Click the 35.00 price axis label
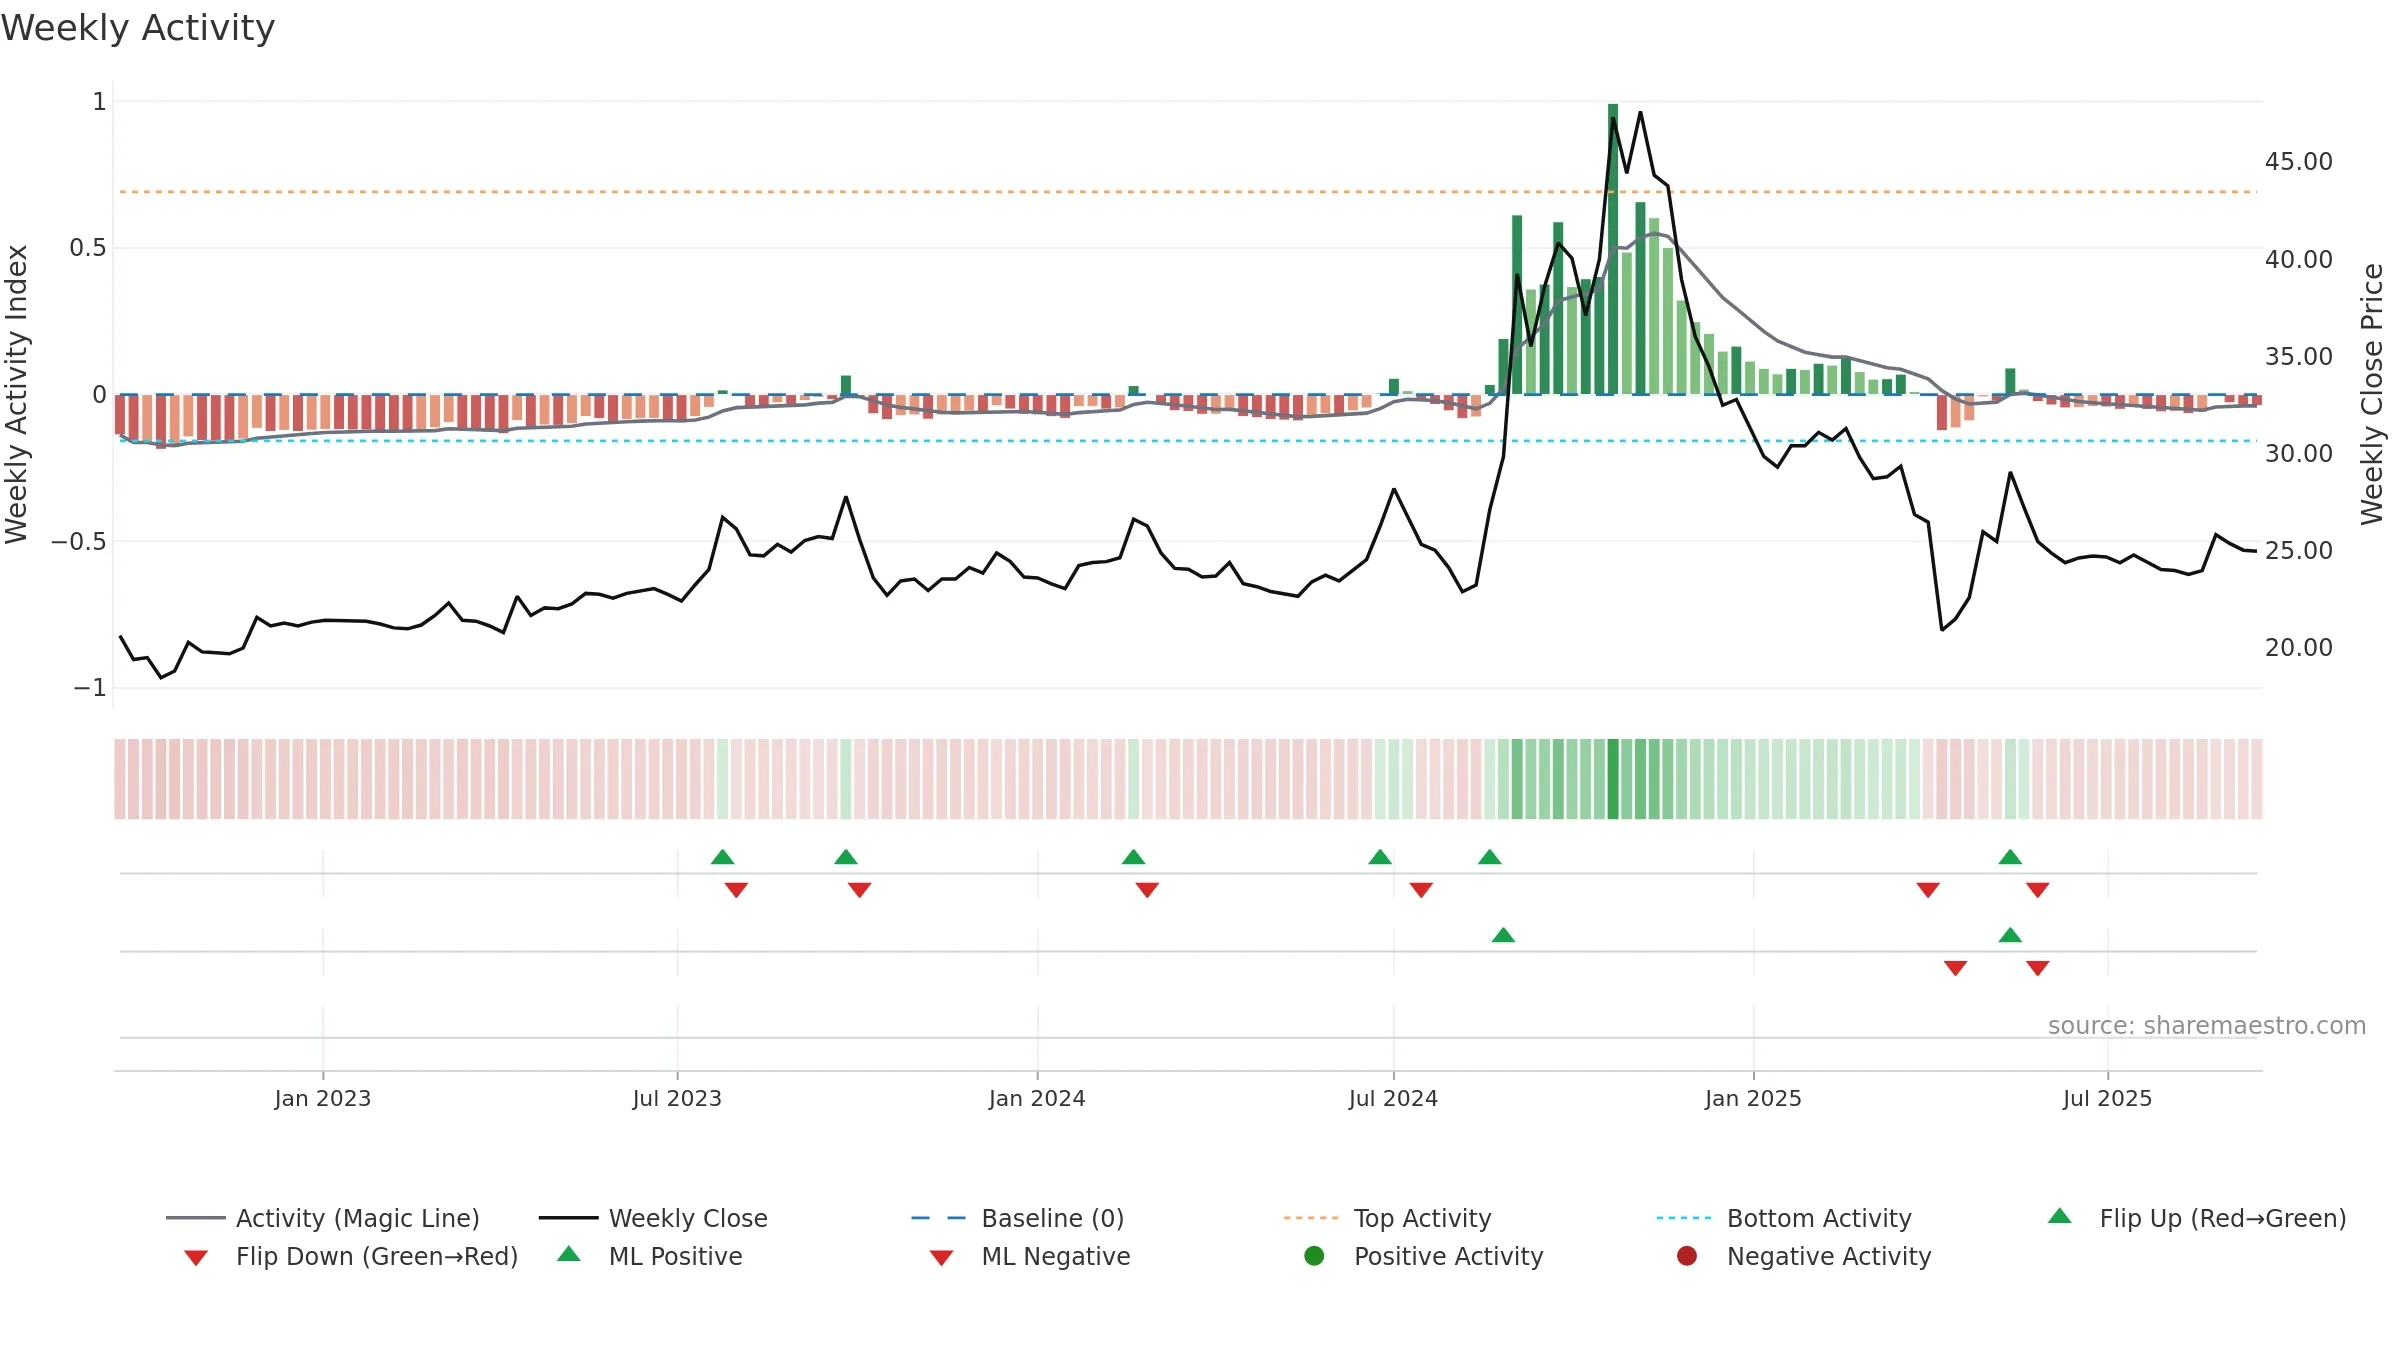This screenshot has height=1350, width=2400. [x=2299, y=356]
